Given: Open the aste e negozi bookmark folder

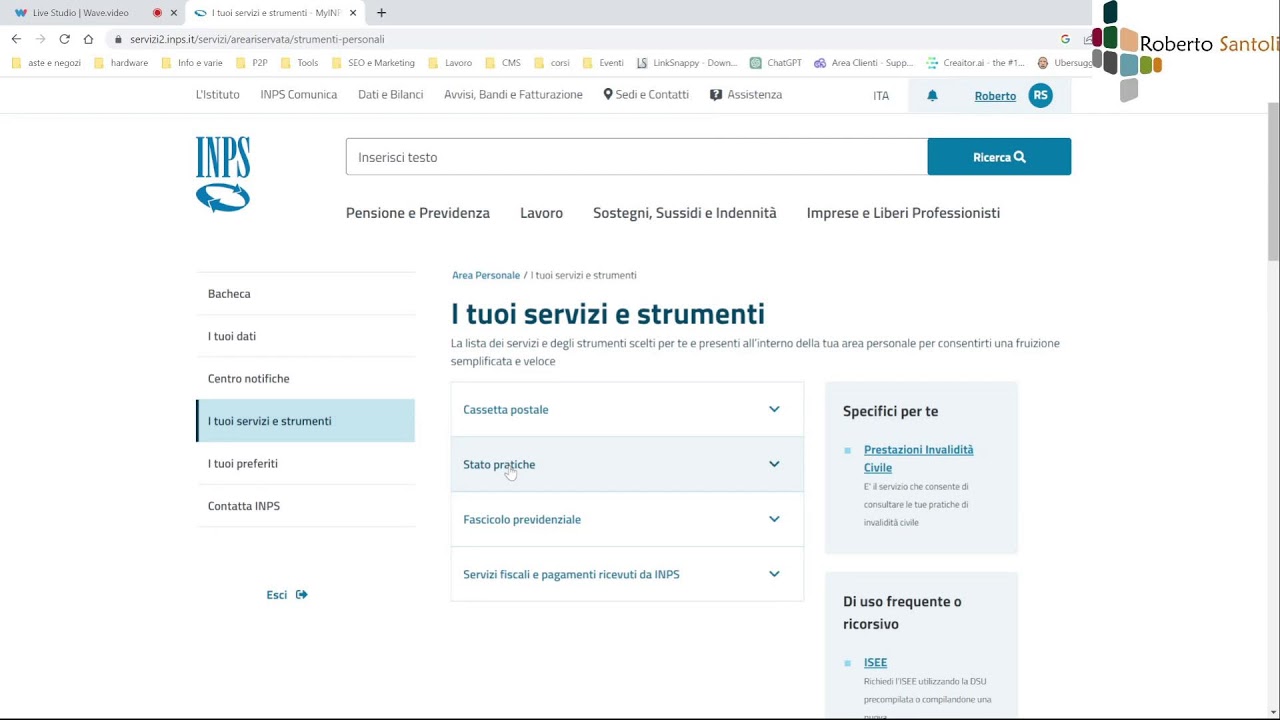Looking at the screenshot, I should point(46,62).
